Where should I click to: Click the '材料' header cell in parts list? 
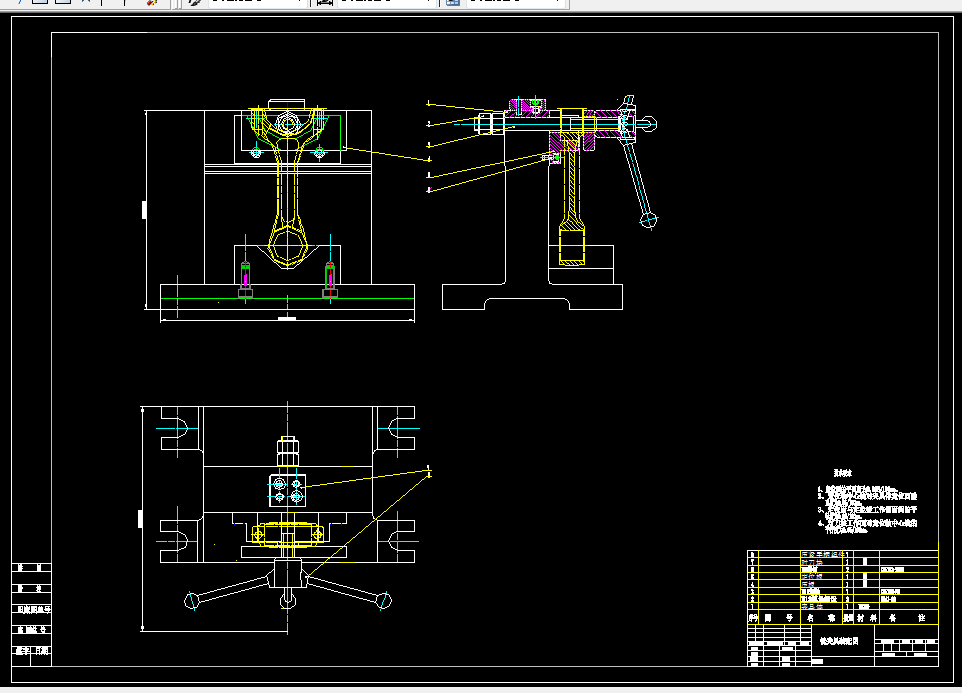[867, 618]
